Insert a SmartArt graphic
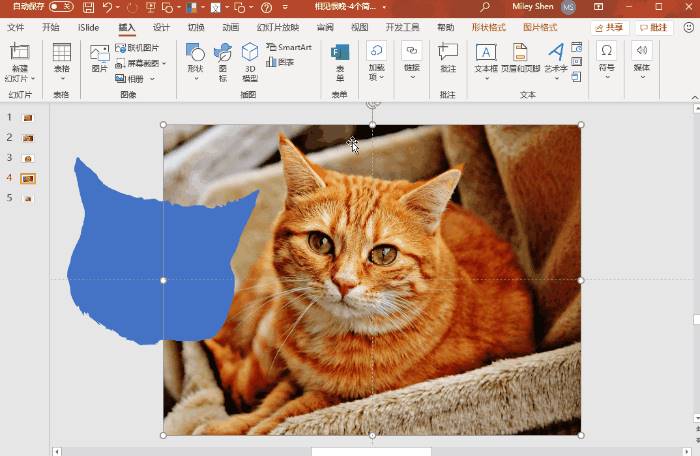This screenshot has height=456, width=700. click(x=288, y=47)
